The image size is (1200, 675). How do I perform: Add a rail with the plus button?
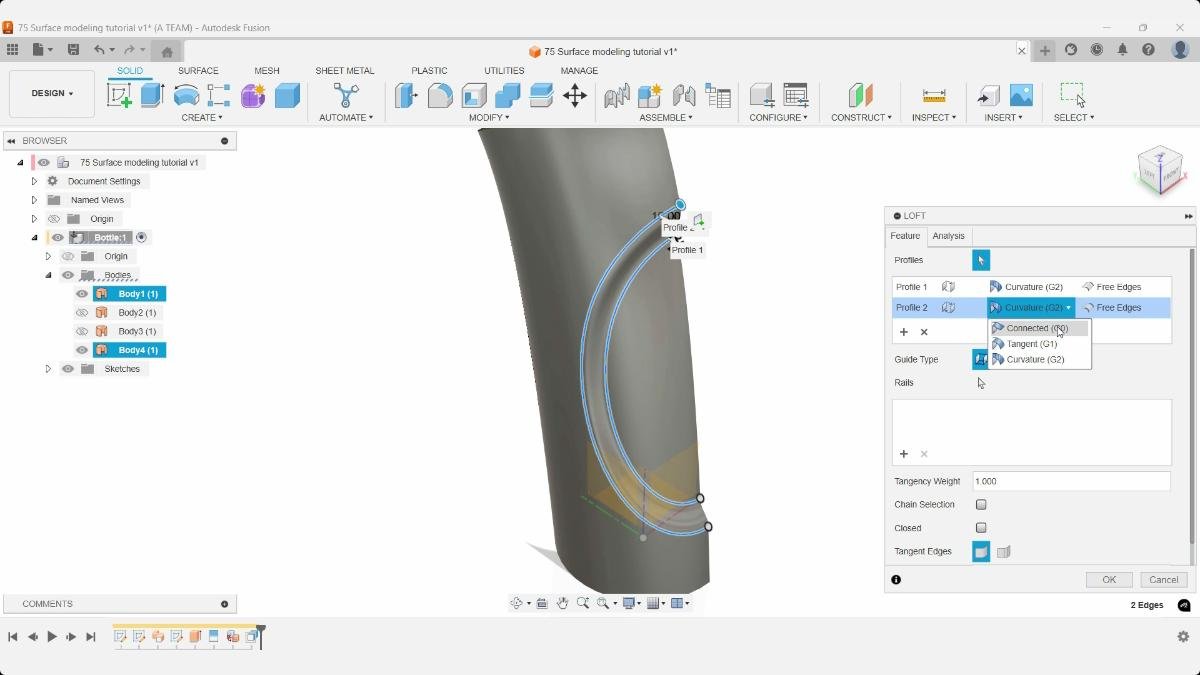point(904,454)
